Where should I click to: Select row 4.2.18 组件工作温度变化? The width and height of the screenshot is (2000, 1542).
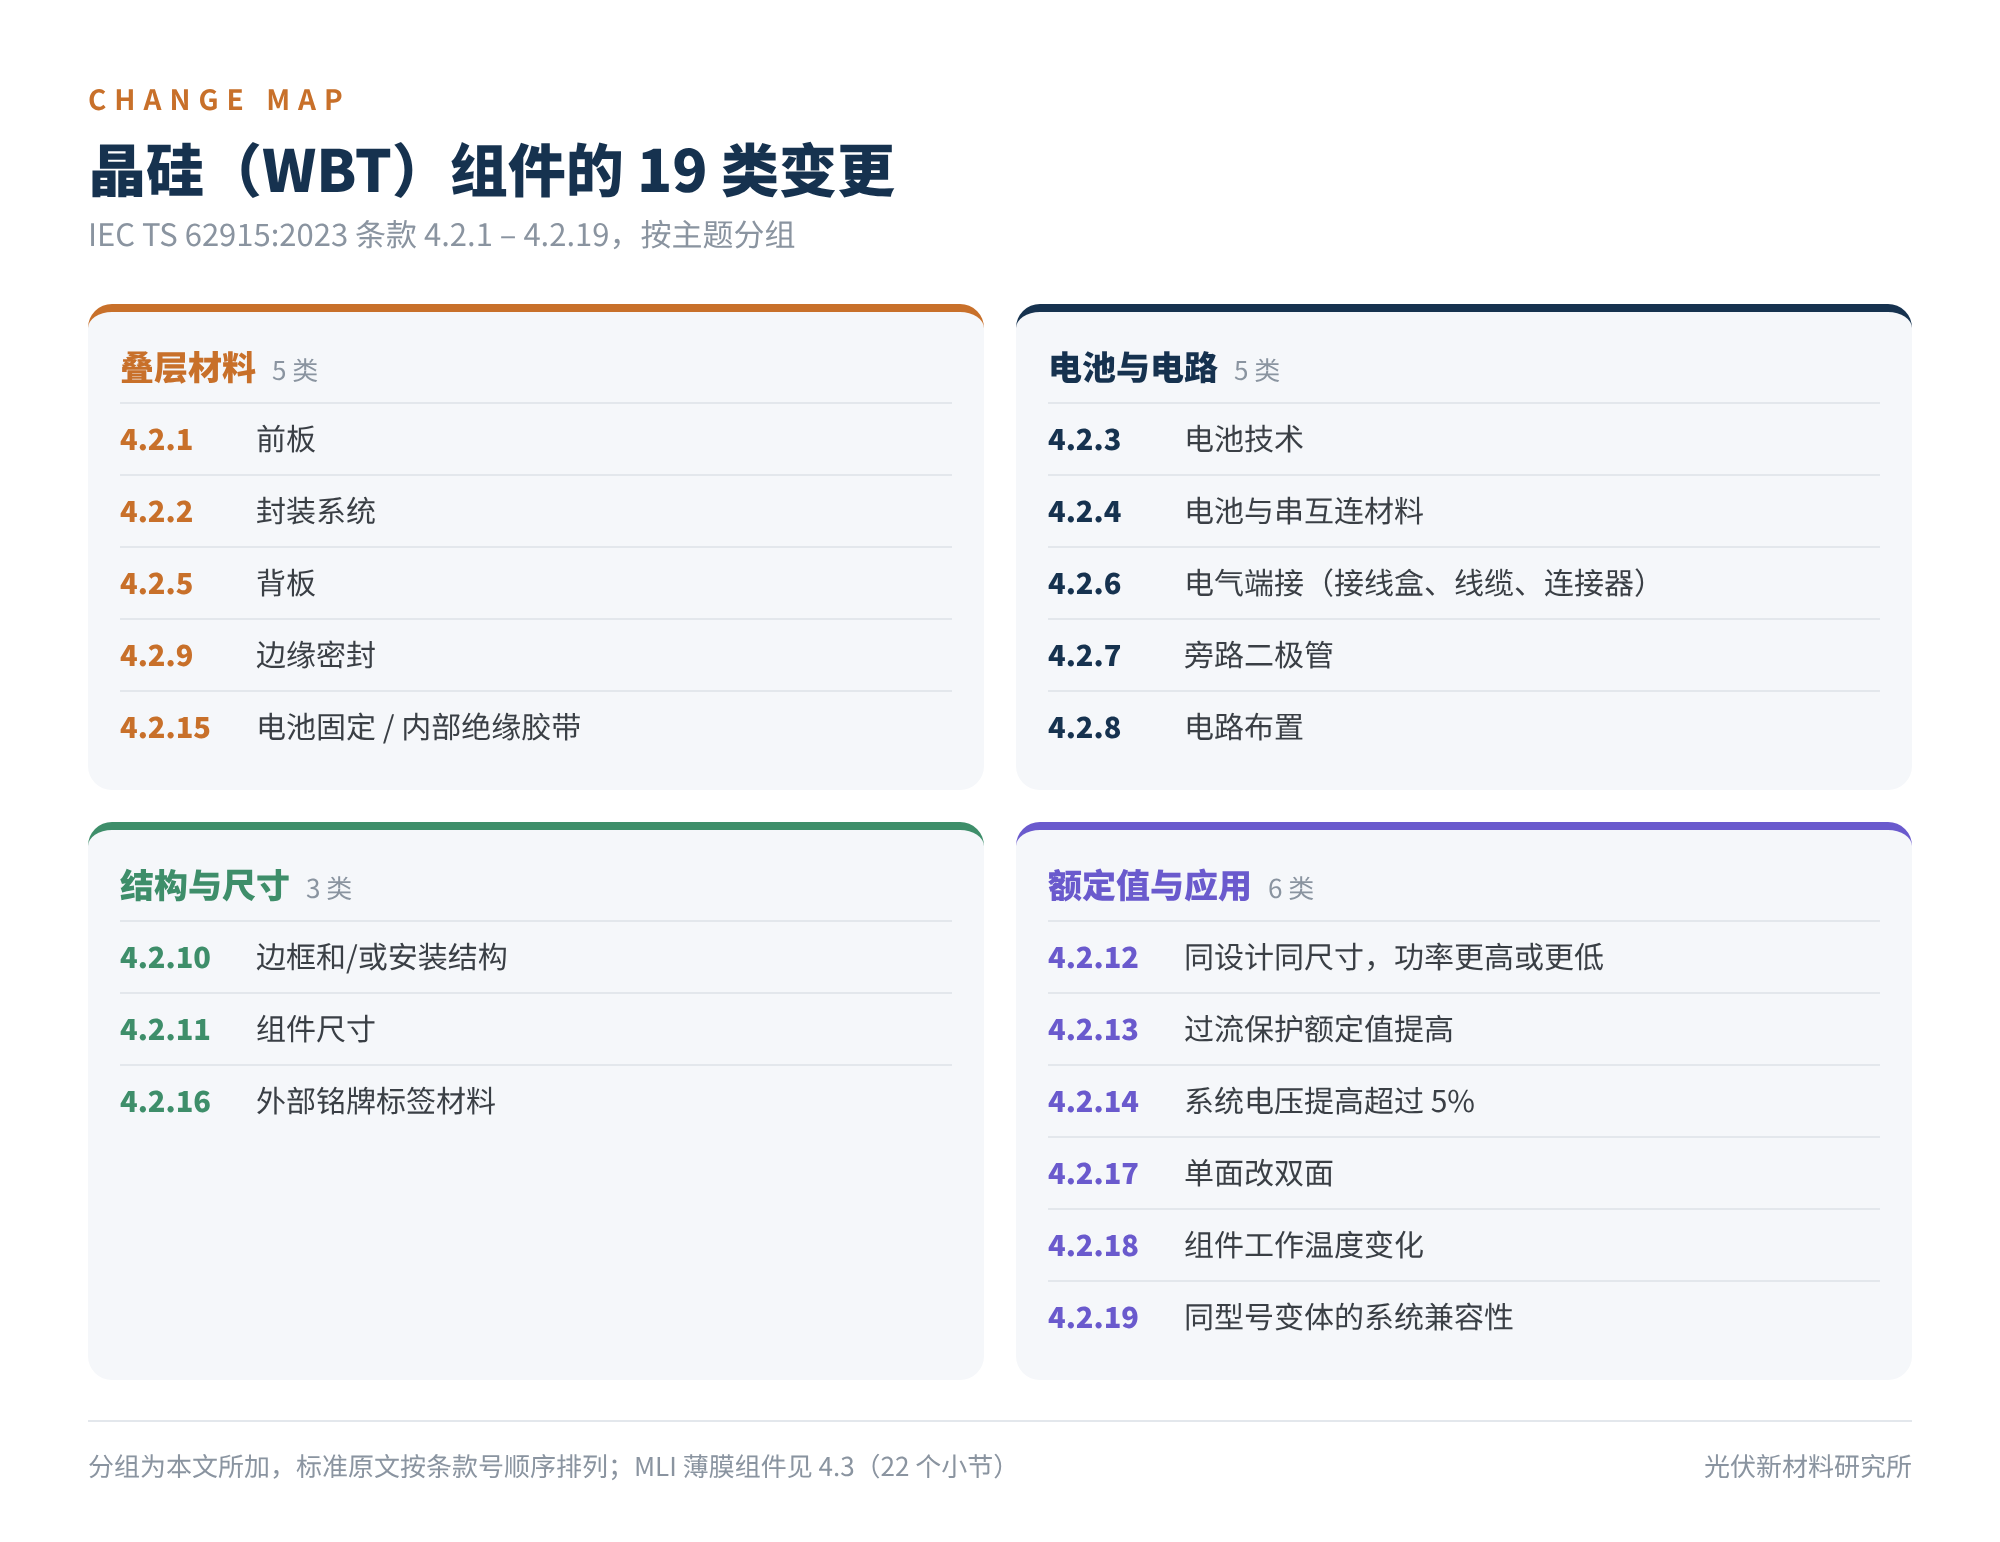pos(1464,1245)
